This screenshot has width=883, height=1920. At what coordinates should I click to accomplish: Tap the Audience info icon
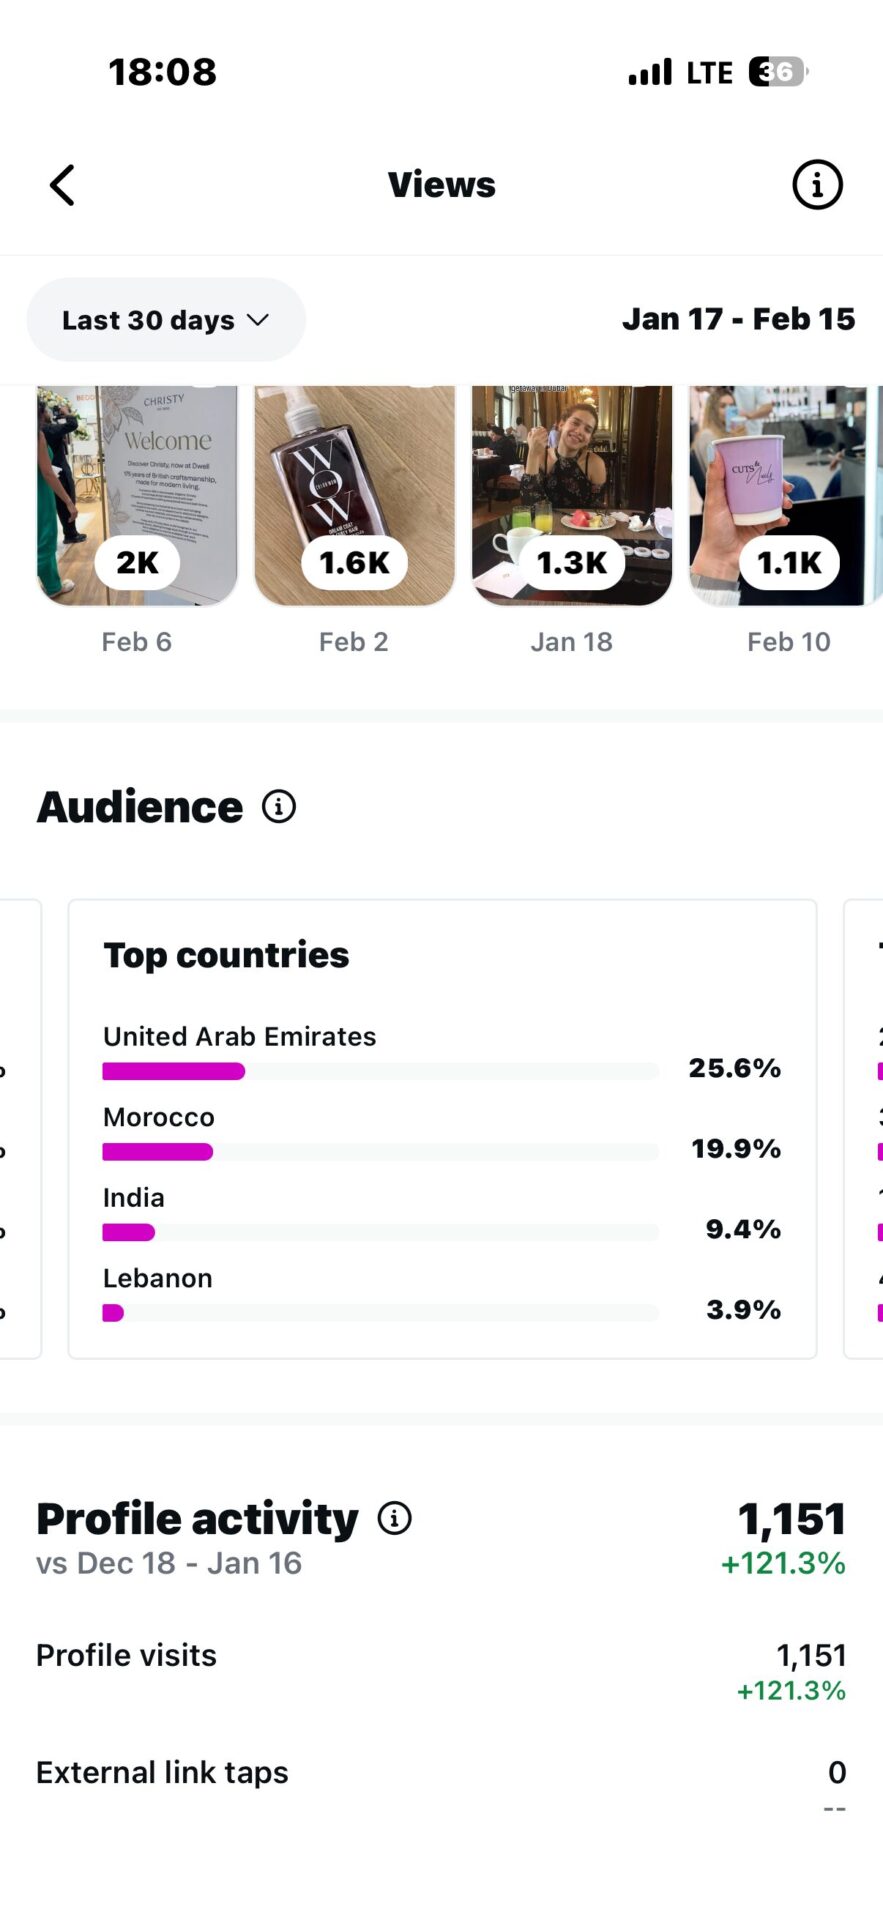pyautogui.click(x=279, y=806)
